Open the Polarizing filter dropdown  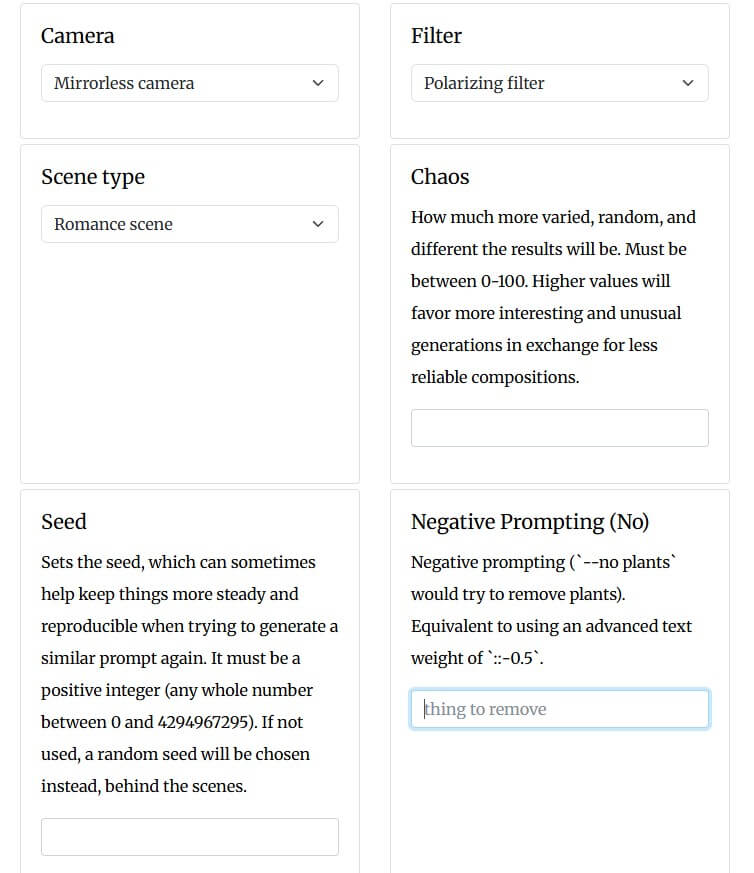coord(560,83)
